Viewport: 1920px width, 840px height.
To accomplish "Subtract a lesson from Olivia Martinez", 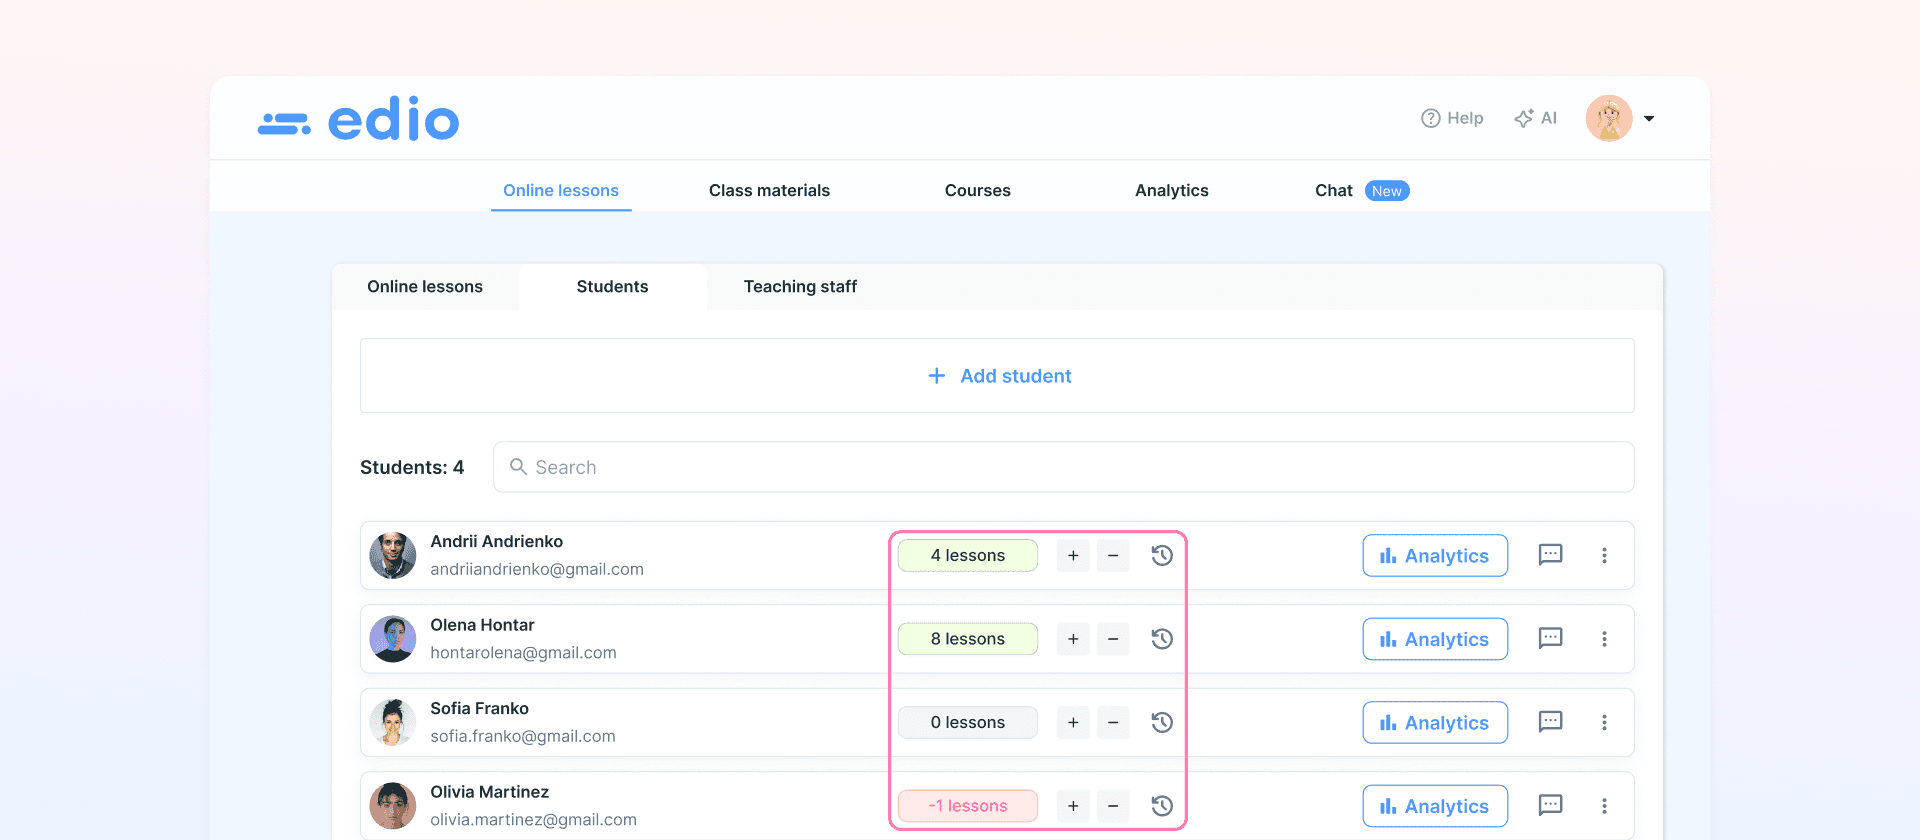I will 1113,806.
